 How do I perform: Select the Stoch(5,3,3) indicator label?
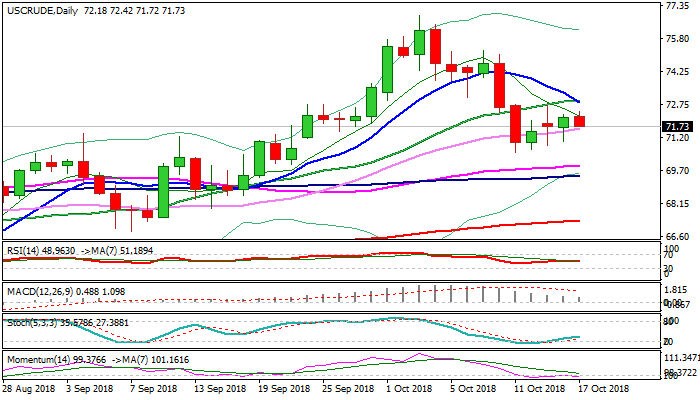click(x=28, y=324)
